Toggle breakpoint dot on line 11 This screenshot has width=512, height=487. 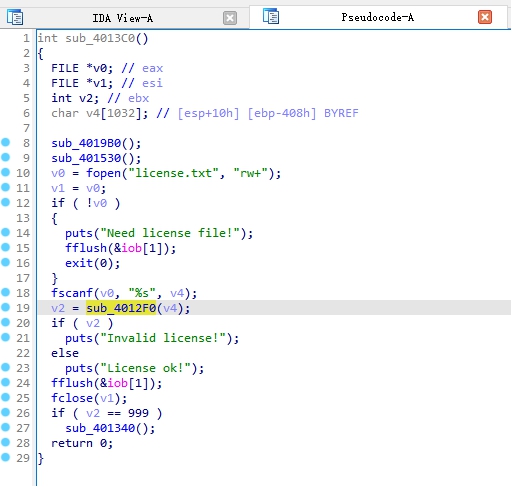[x=6, y=187]
